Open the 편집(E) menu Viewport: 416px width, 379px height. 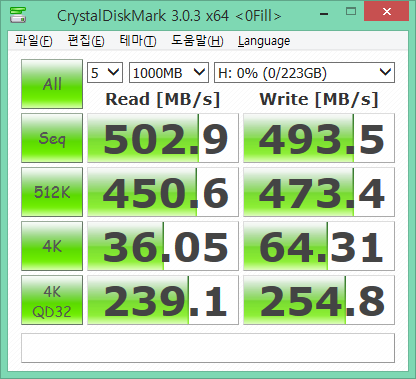[x=86, y=41]
